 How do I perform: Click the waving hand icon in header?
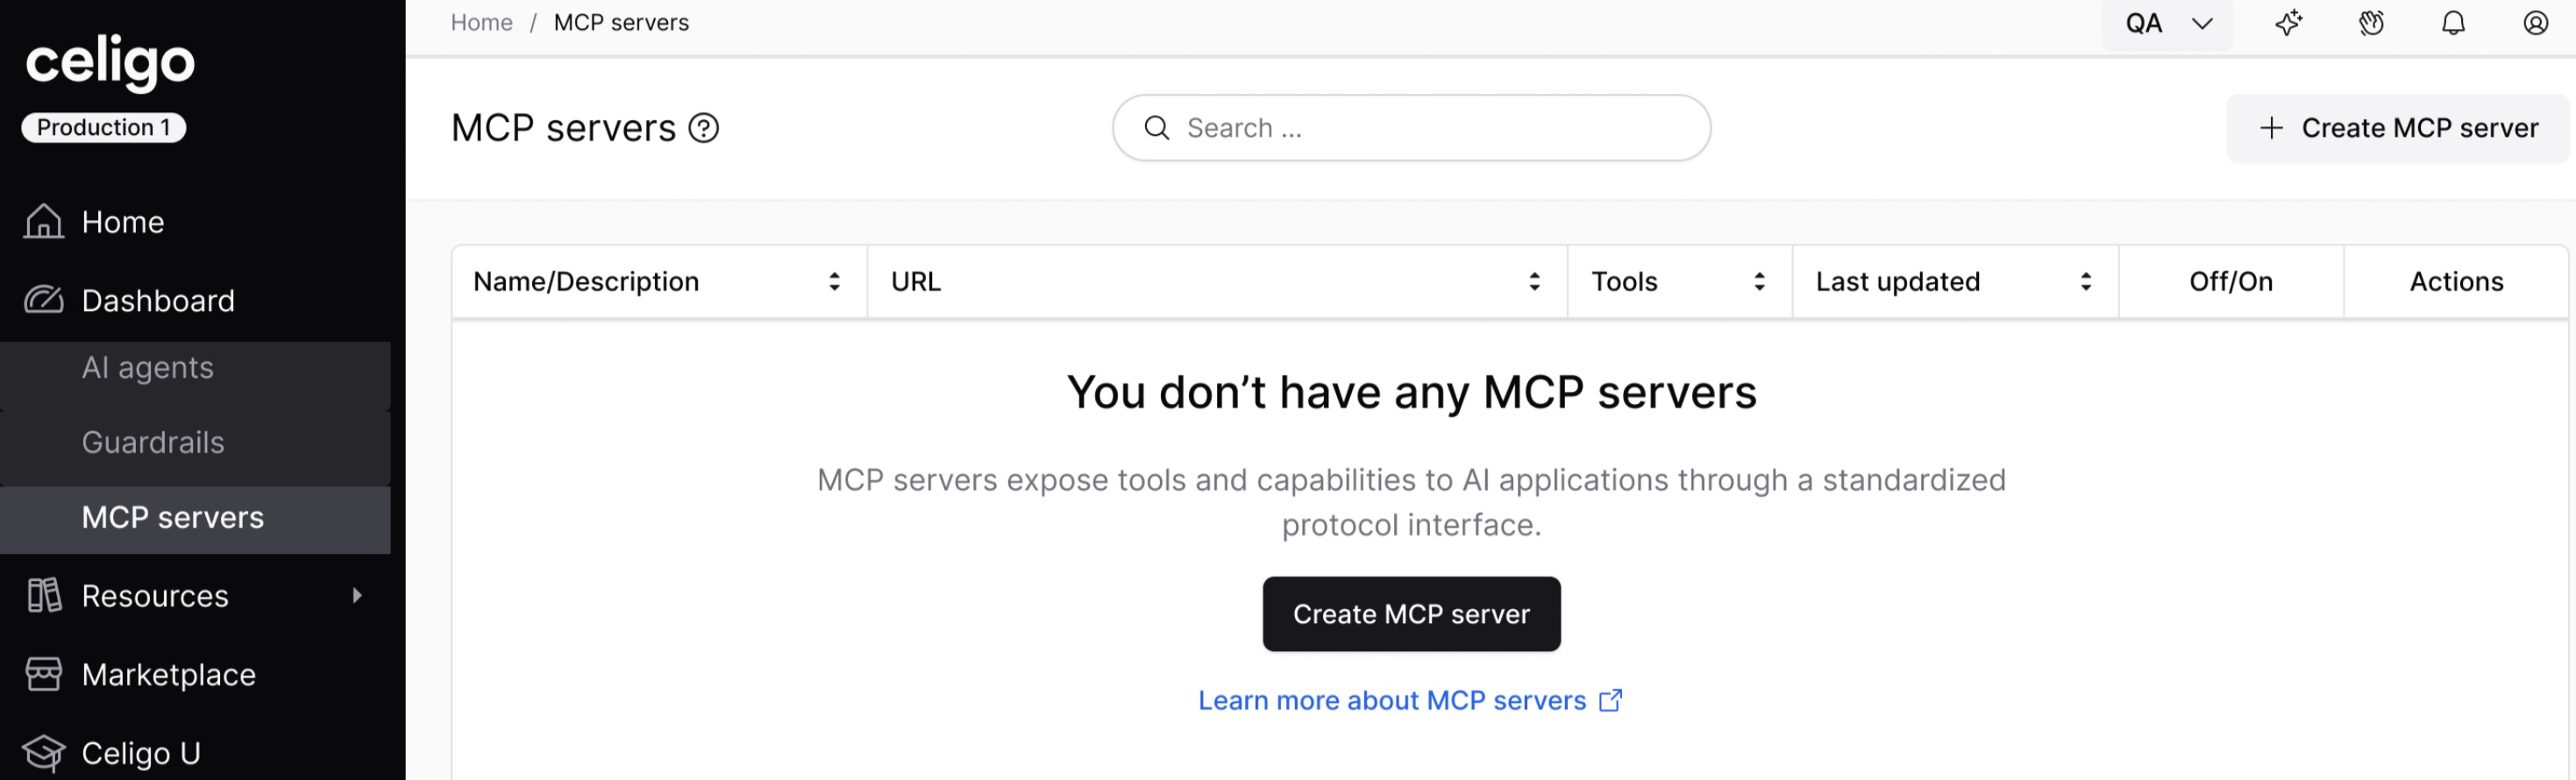(2371, 23)
